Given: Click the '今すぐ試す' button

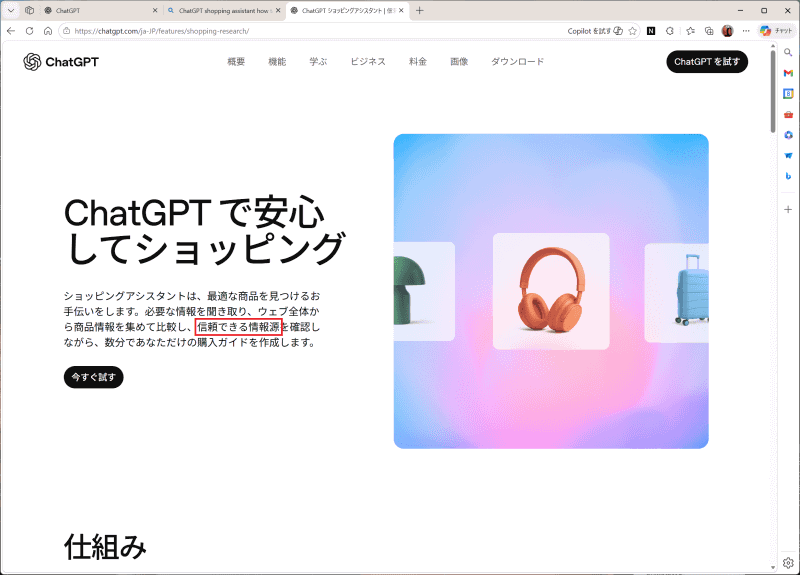Looking at the screenshot, I should 93,377.
